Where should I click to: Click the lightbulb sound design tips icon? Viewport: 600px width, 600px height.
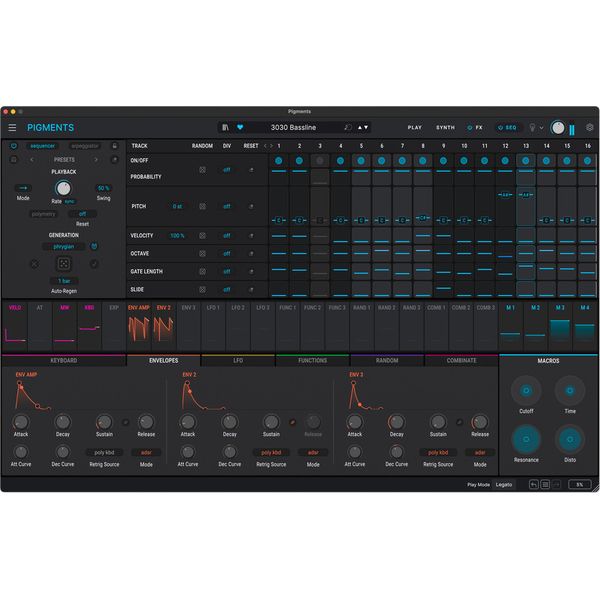[533, 128]
